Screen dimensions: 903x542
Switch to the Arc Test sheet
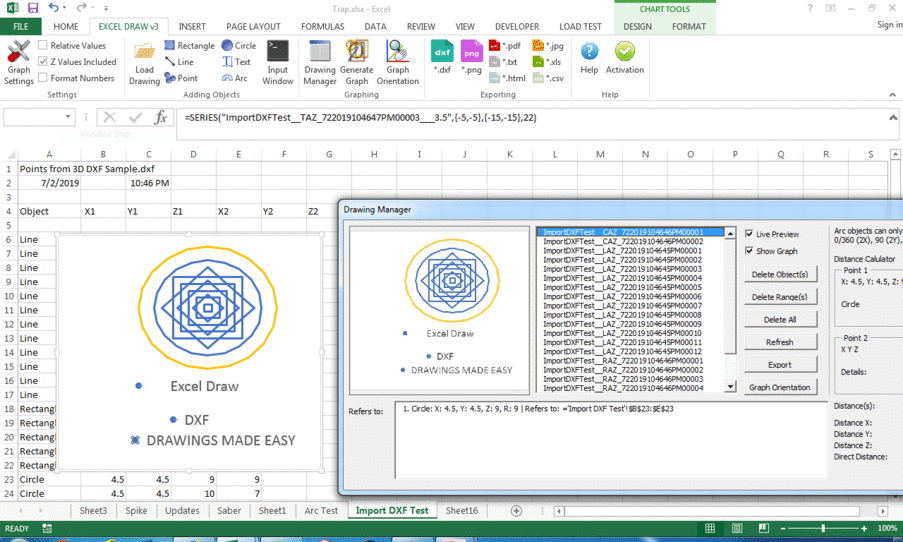[x=321, y=510]
